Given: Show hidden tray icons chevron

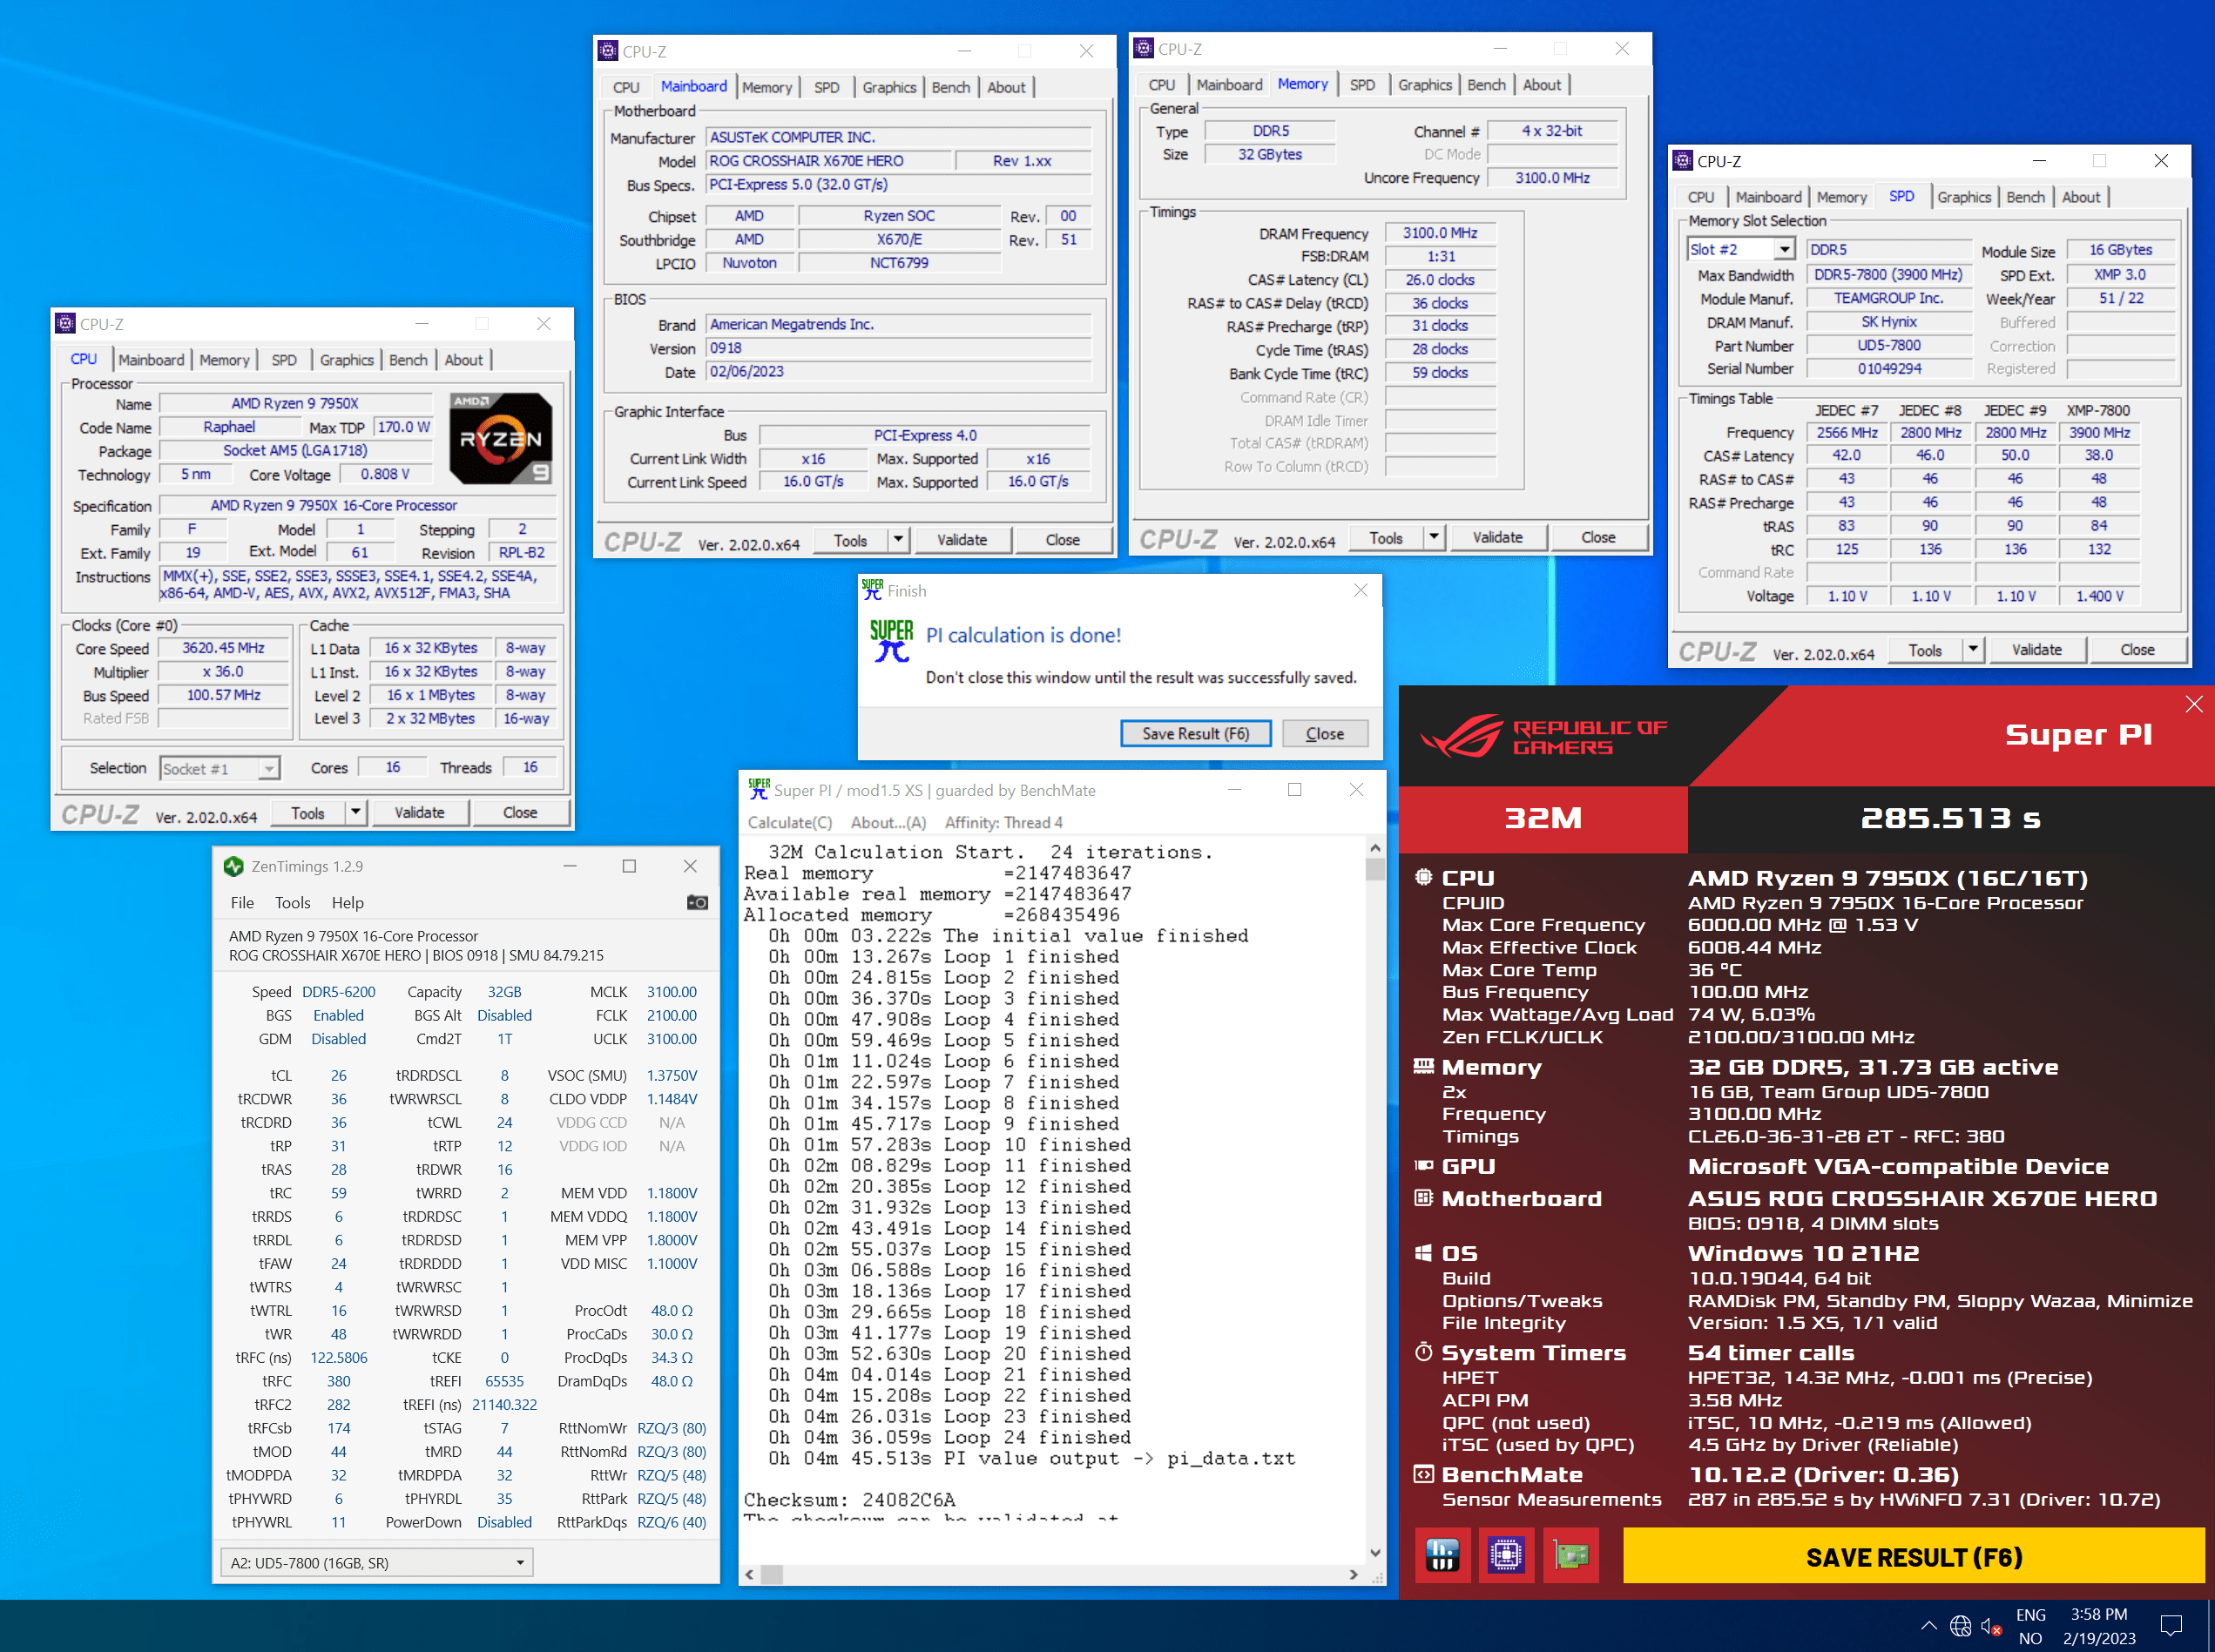Looking at the screenshot, I should (x=1929, y=1626).
